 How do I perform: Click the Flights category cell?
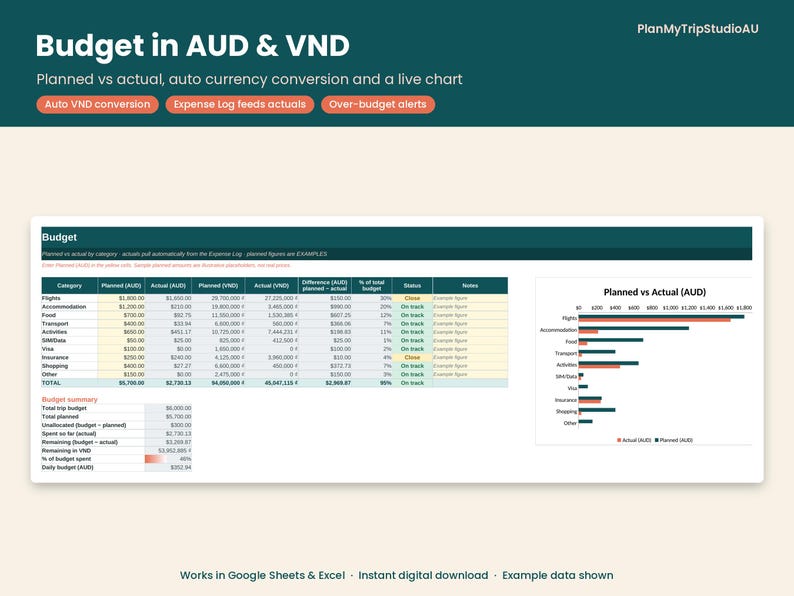coord(69,298)
